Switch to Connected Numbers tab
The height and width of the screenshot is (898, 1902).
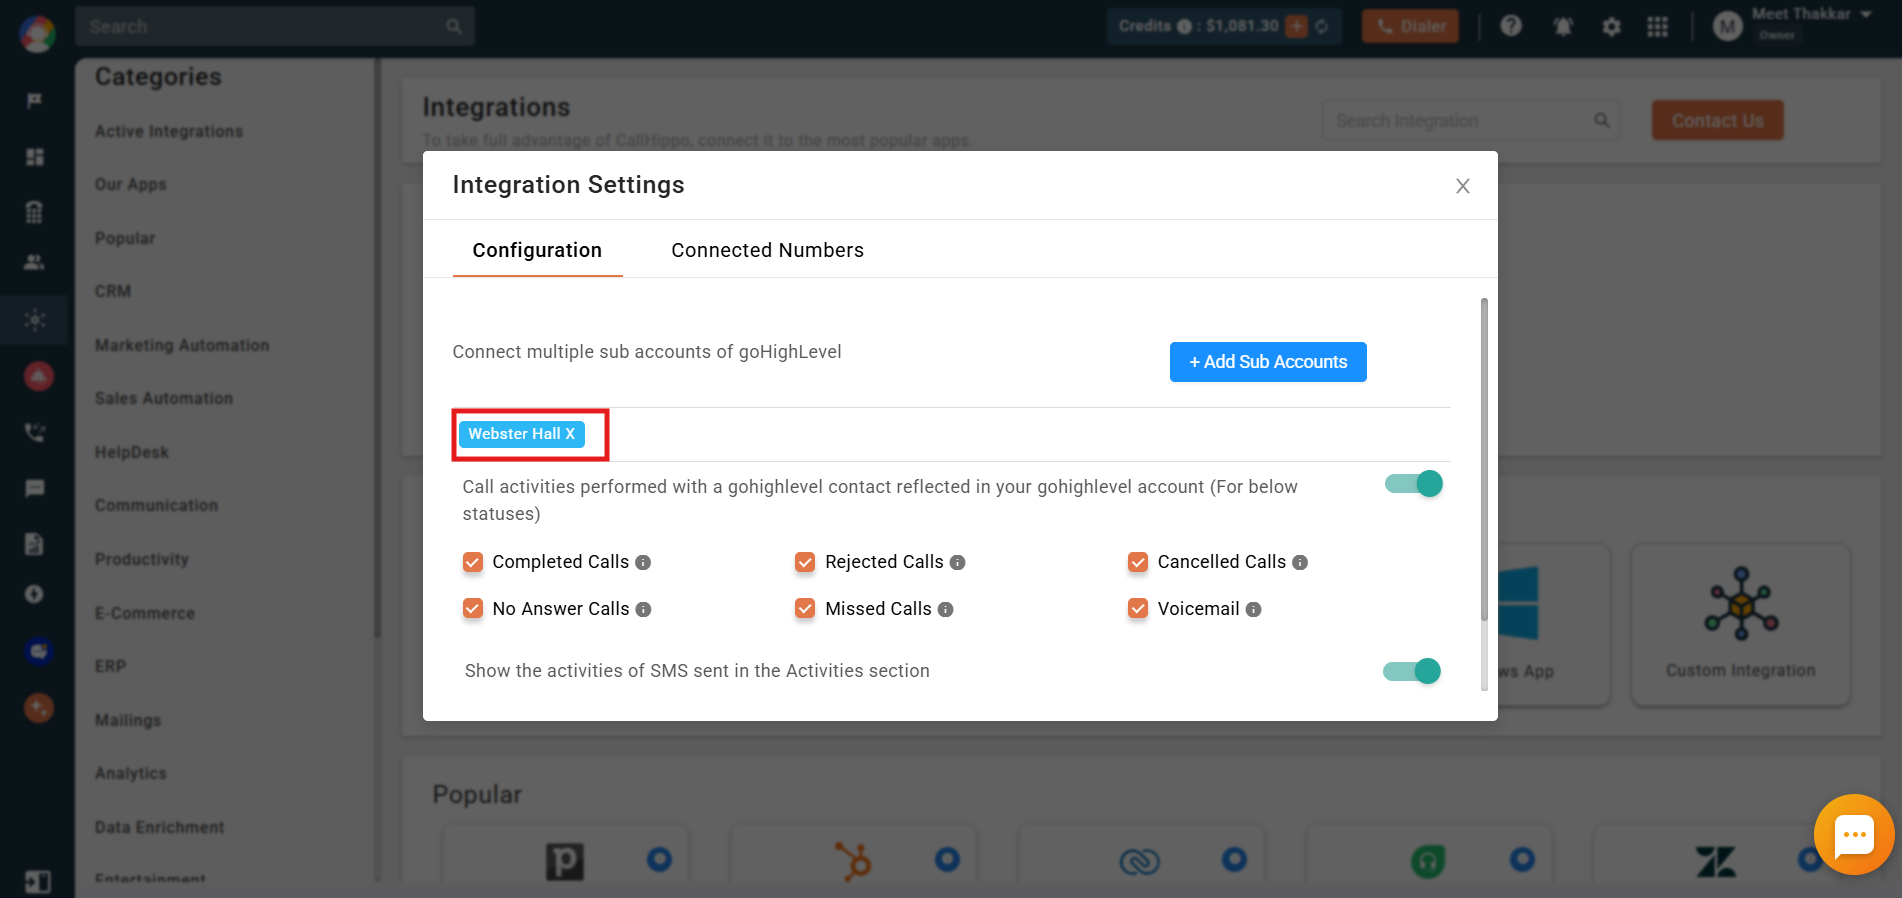click(767, 250)
